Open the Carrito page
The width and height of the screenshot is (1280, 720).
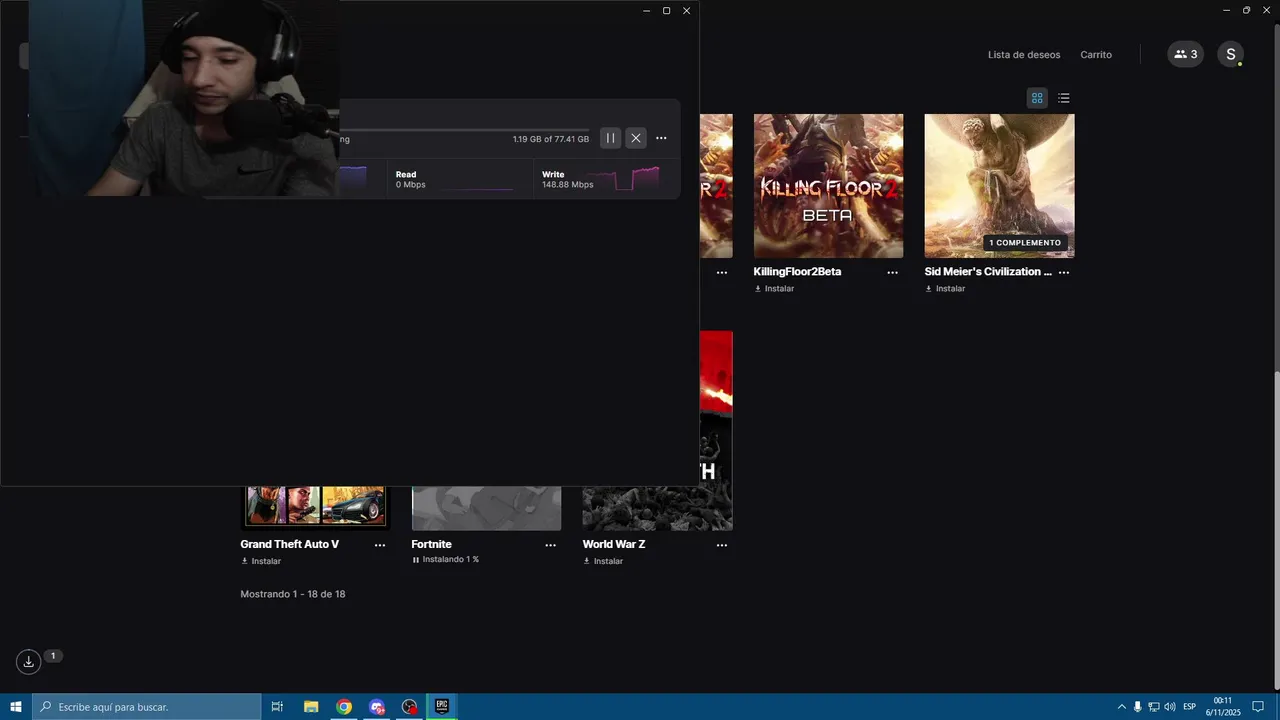coord(1096,55)
